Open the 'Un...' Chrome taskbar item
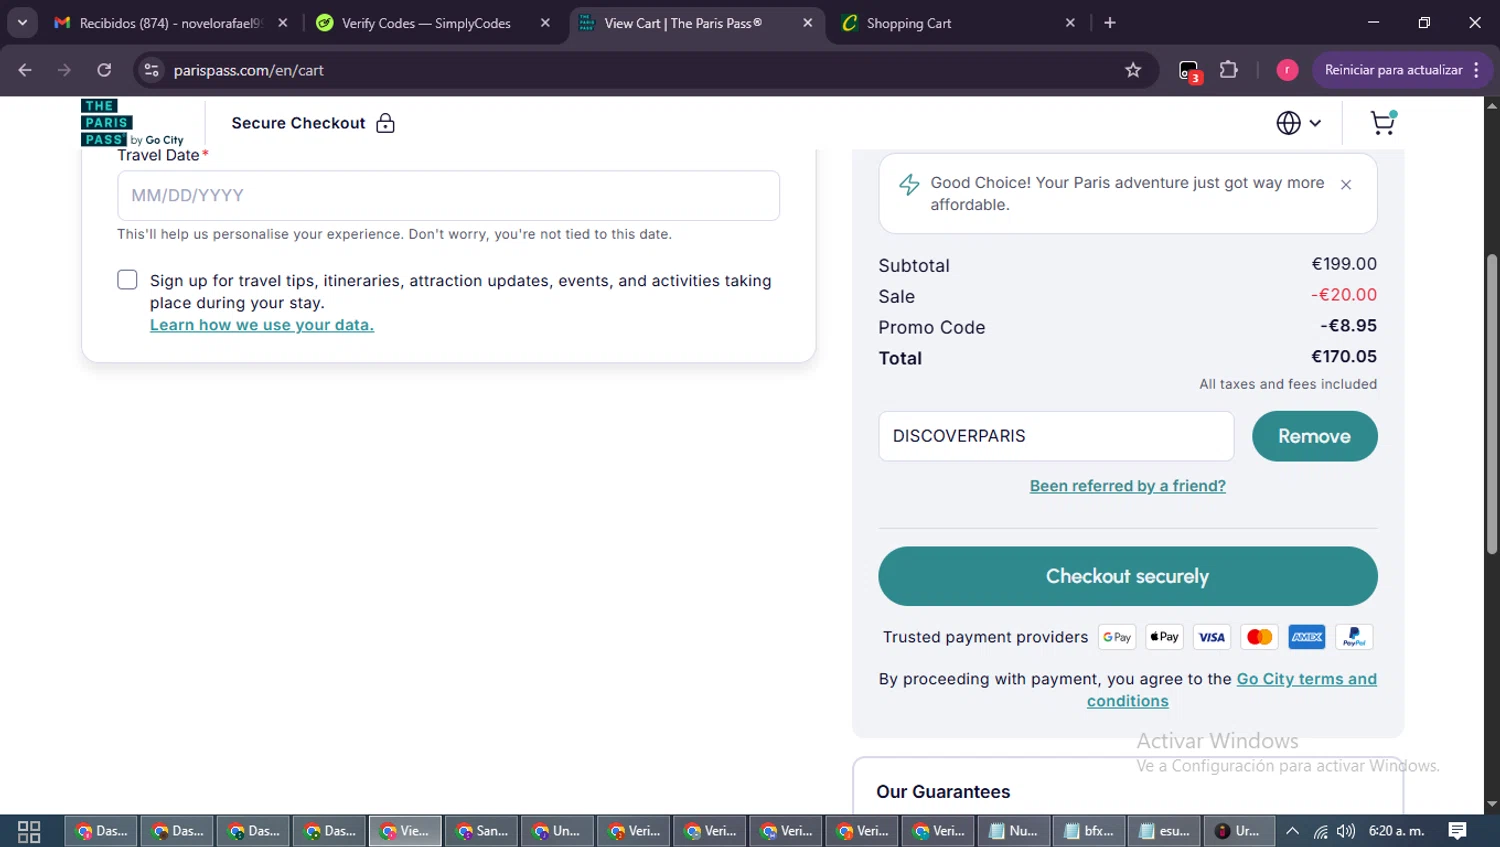This screenshot has height=847, width=1500. (558, 831)
